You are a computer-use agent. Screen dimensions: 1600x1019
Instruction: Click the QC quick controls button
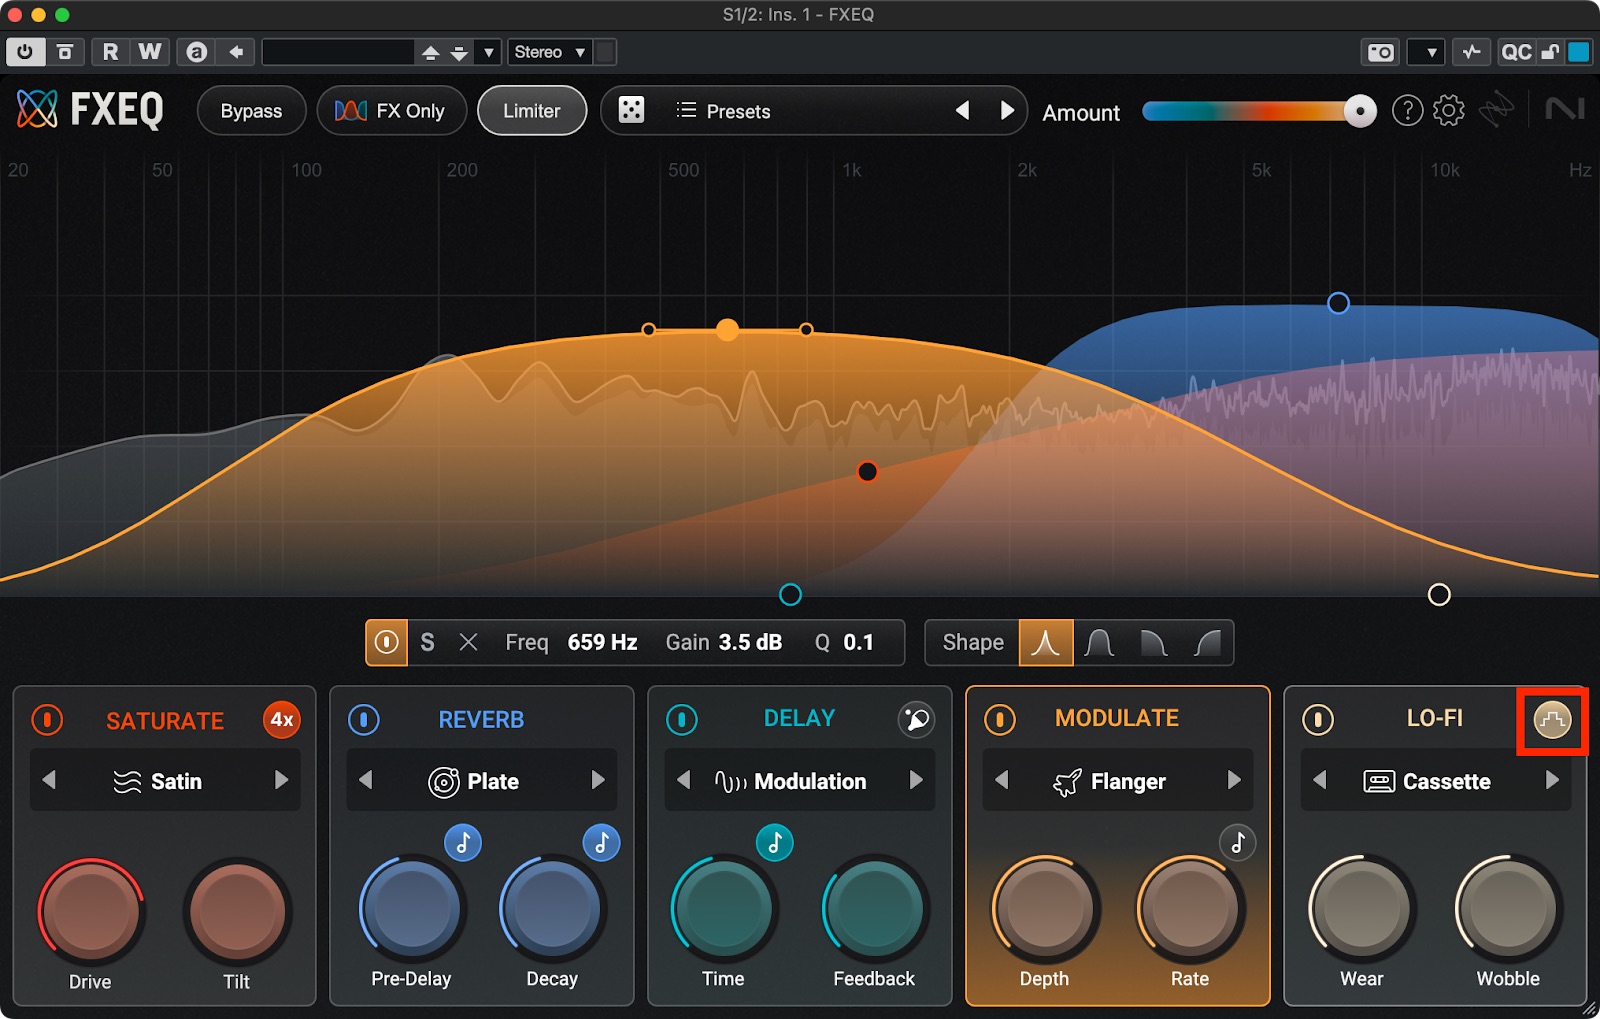(x=1516, y=52)
